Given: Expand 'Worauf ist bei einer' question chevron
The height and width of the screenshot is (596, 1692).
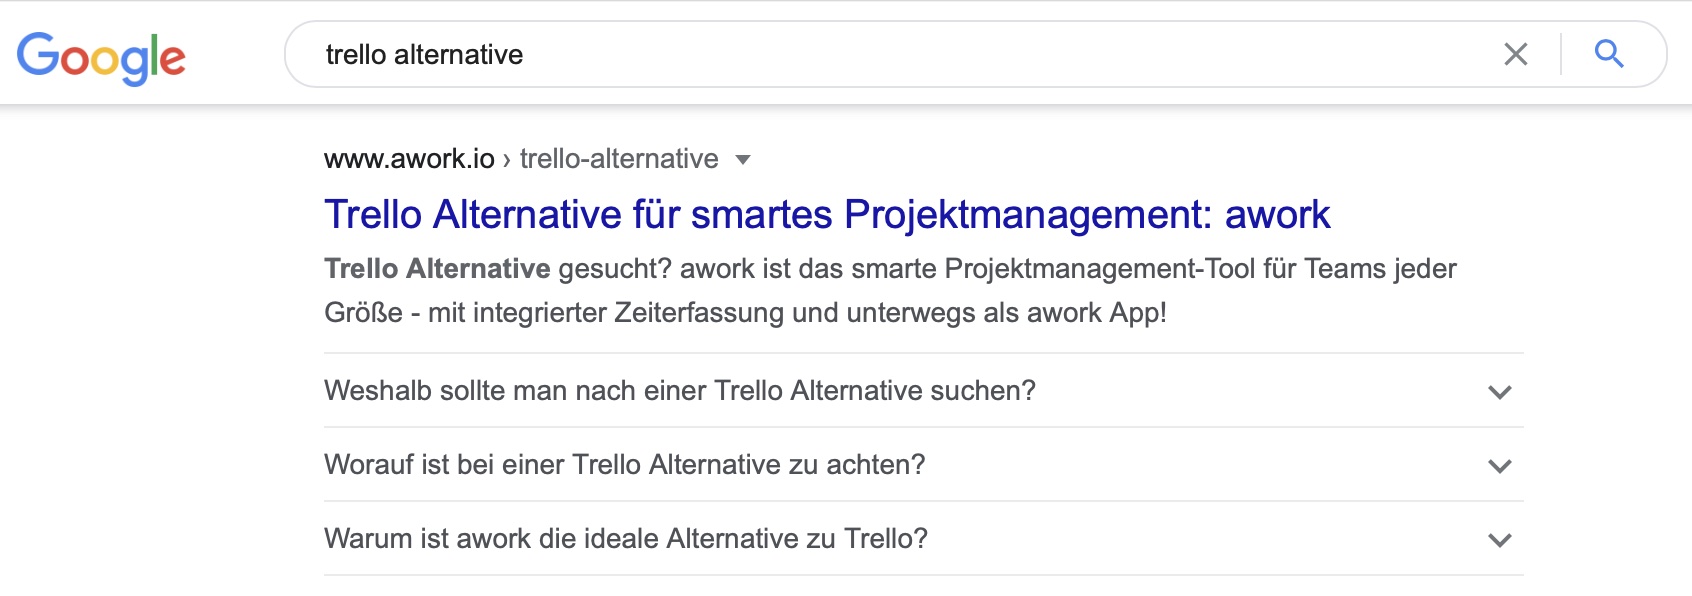Looking at the screenshot, I should click(1499, 466).
